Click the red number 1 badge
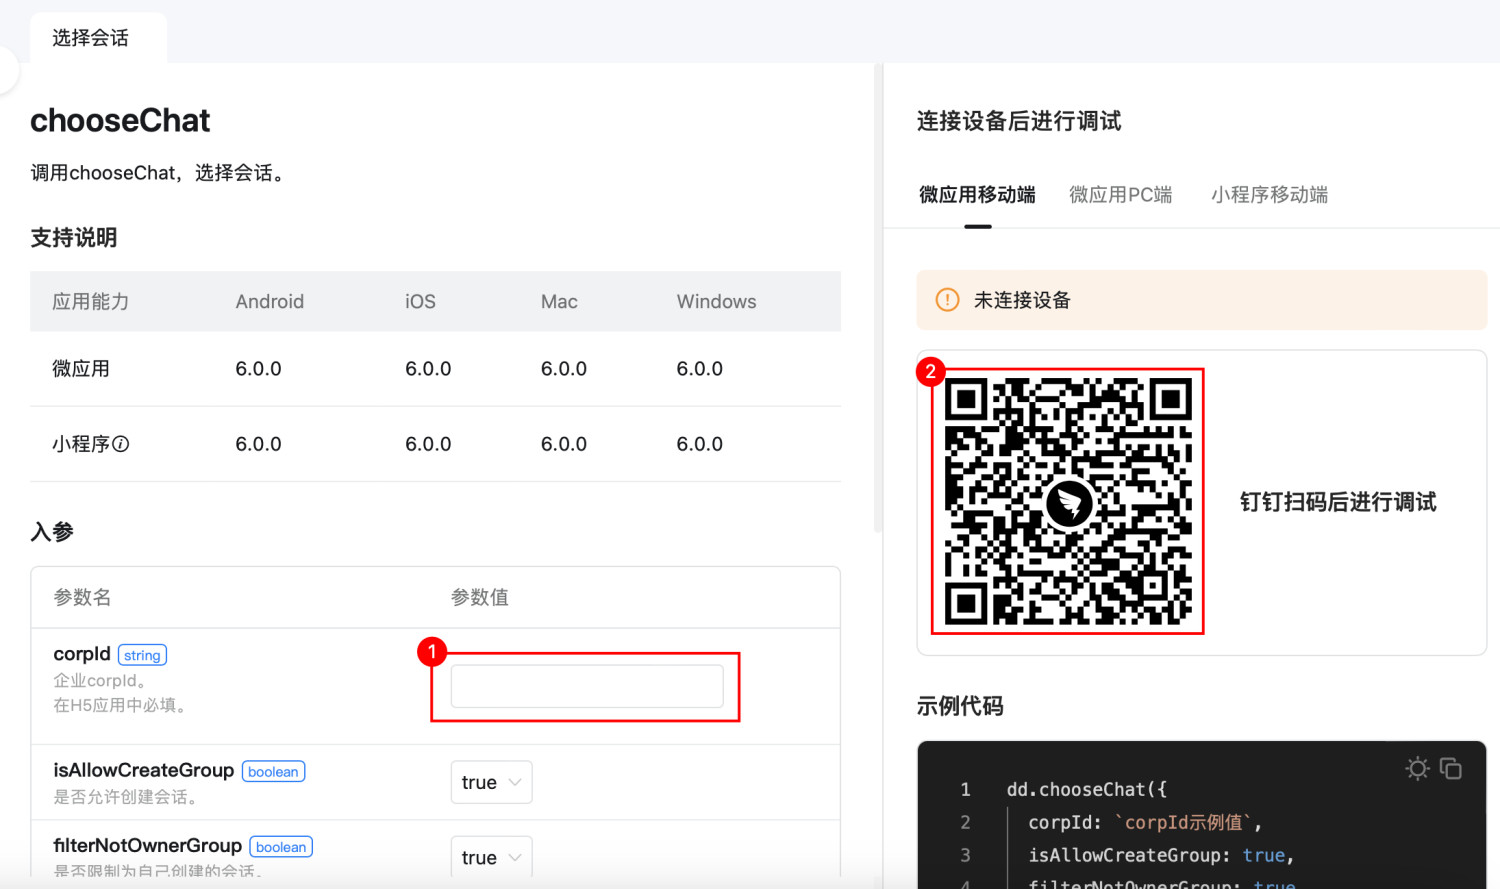 pos(431,652)
